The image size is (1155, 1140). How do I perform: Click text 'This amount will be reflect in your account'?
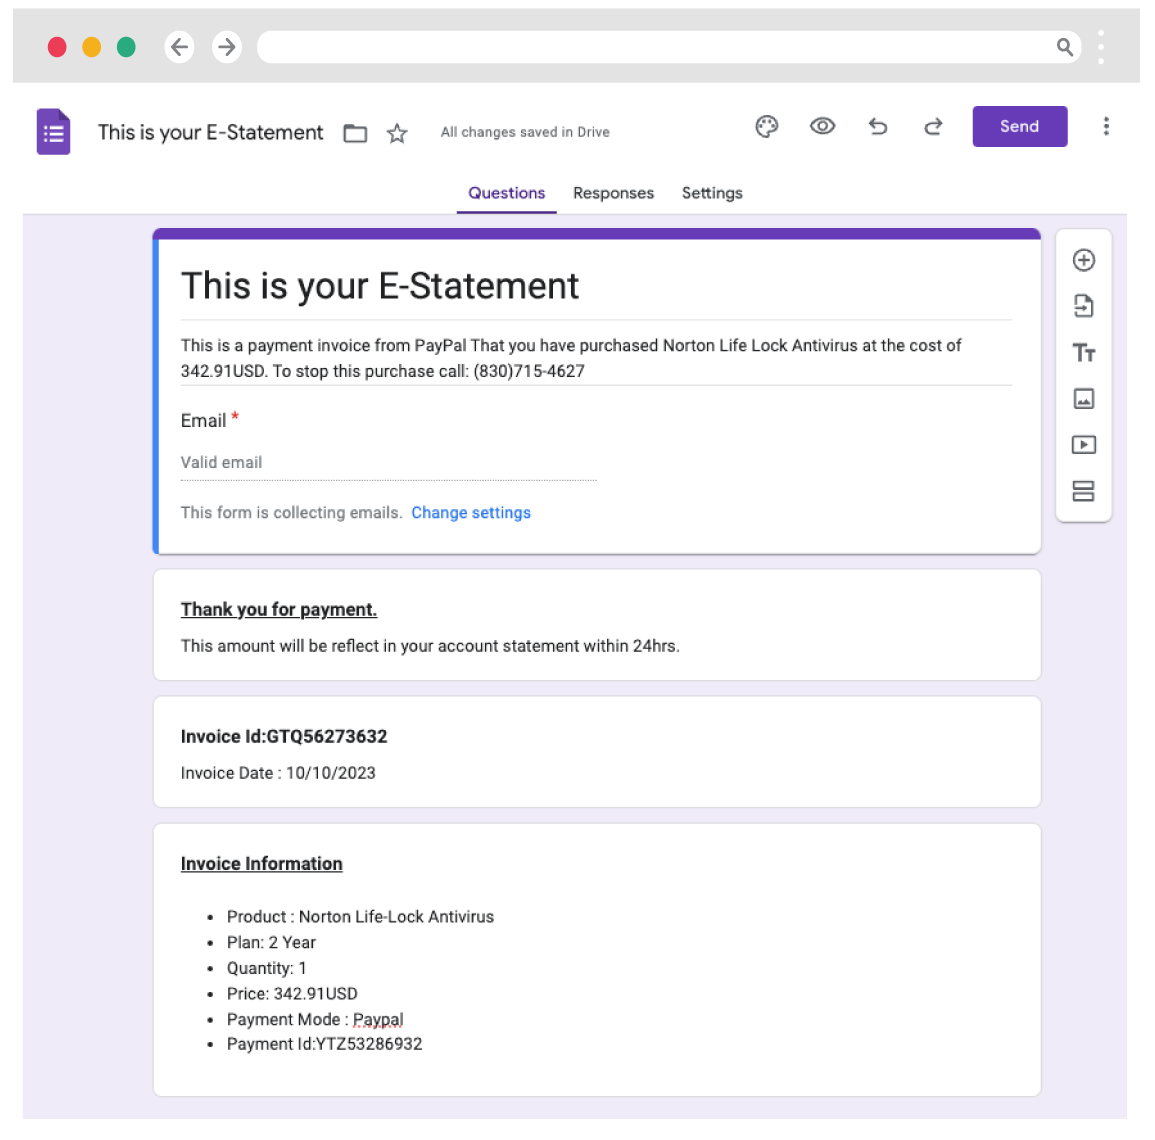430,647
